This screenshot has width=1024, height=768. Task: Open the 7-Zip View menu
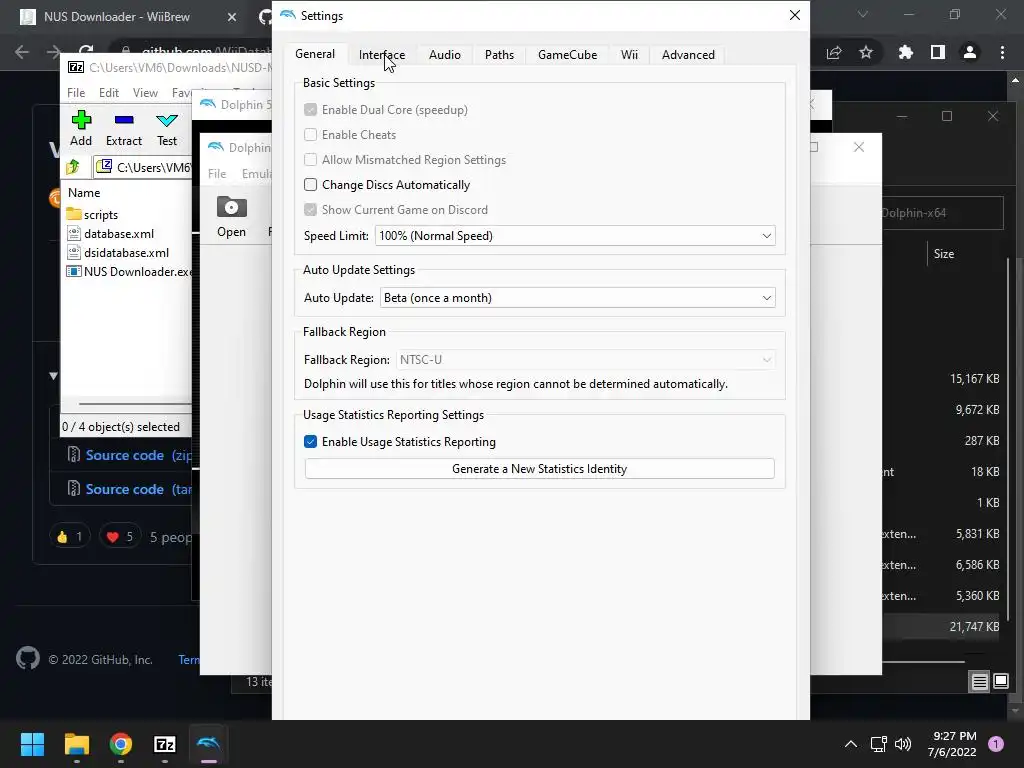click(145, 93)
